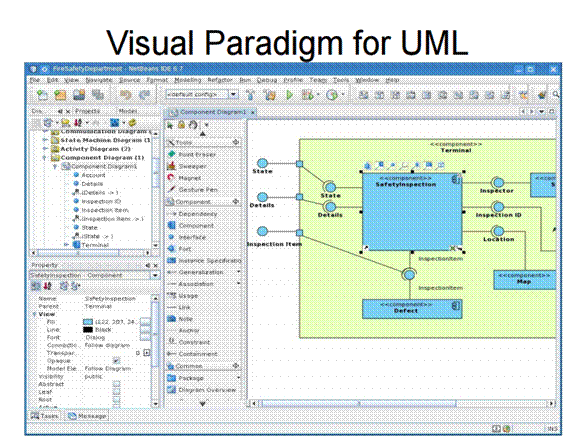Click the Fill row ellipsis button
Viewport: 577px width, 441px height.
(x=145, y=322)
